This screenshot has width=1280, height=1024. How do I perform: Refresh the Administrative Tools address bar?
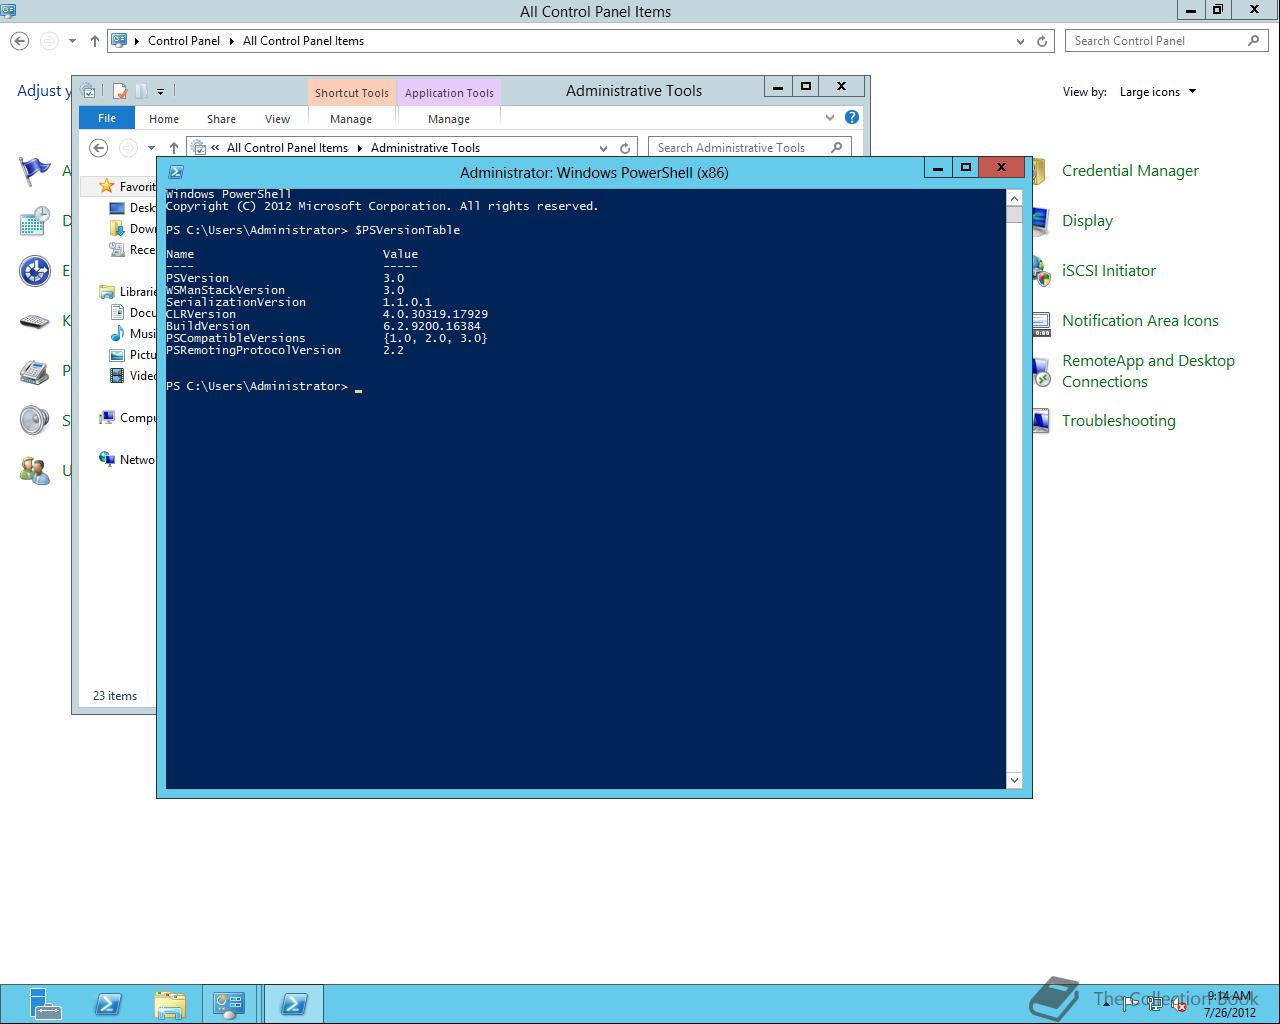pos(625,148)
